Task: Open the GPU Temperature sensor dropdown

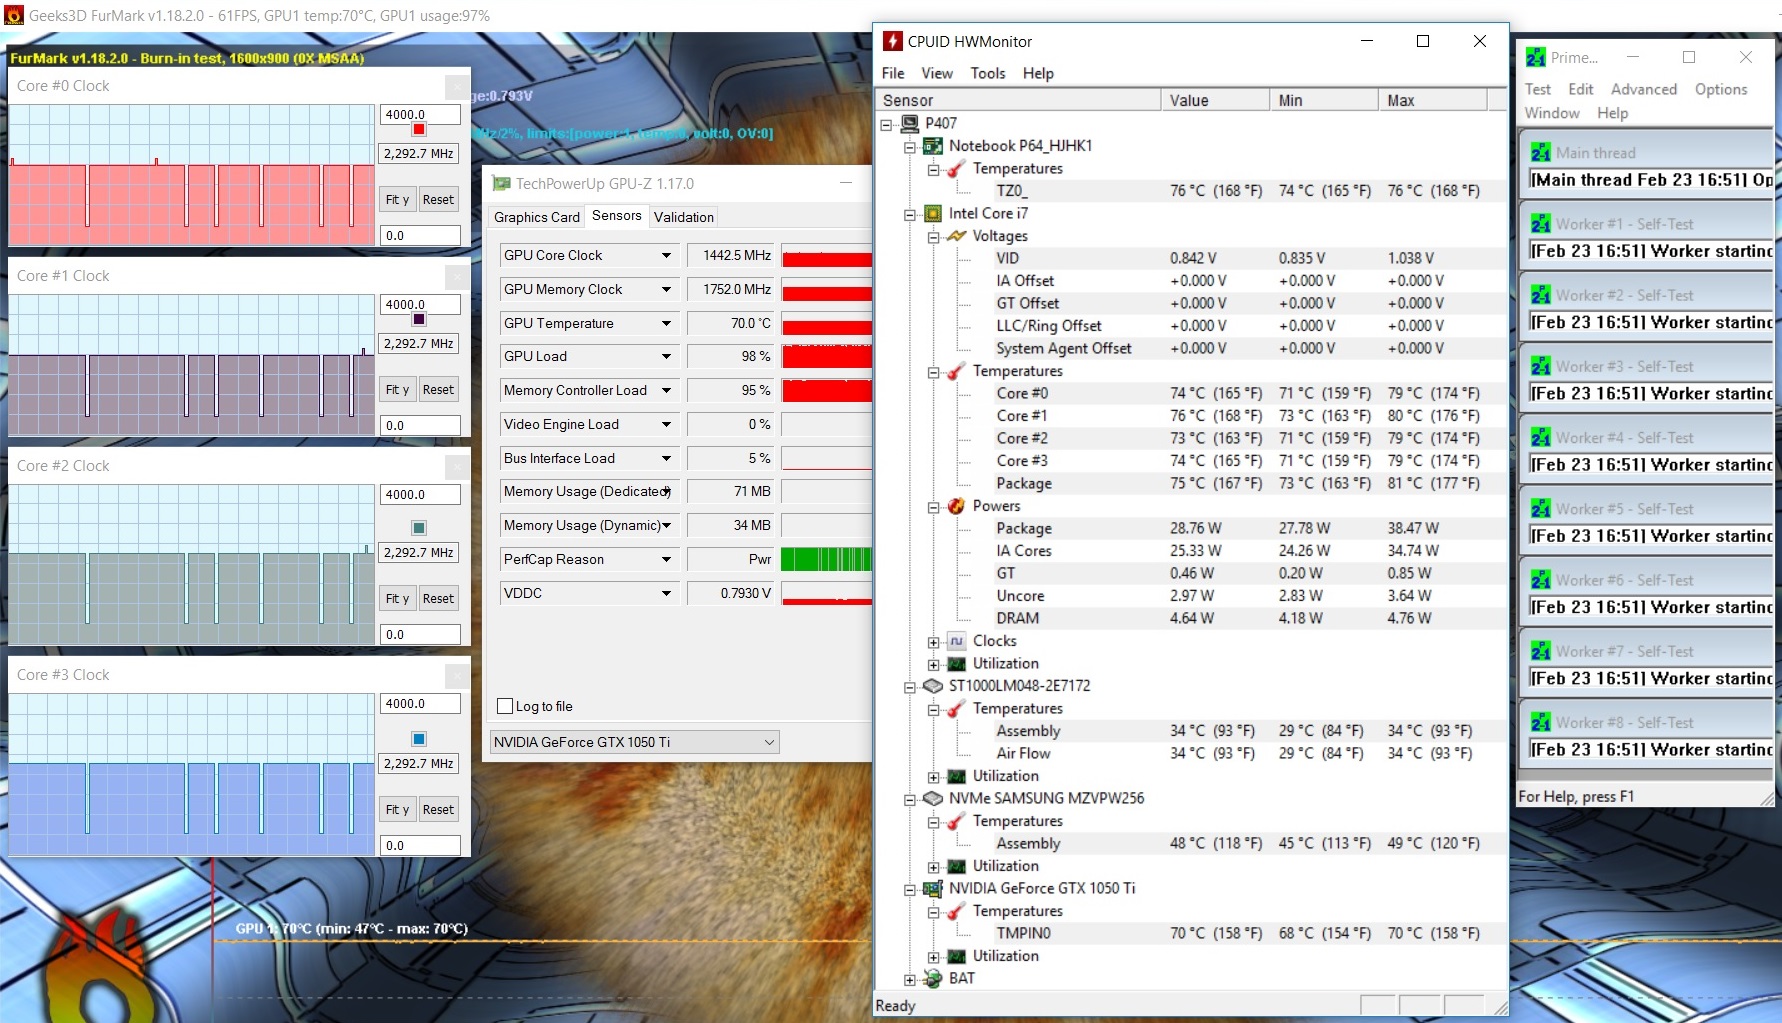Action: click(x=667, y=323)
